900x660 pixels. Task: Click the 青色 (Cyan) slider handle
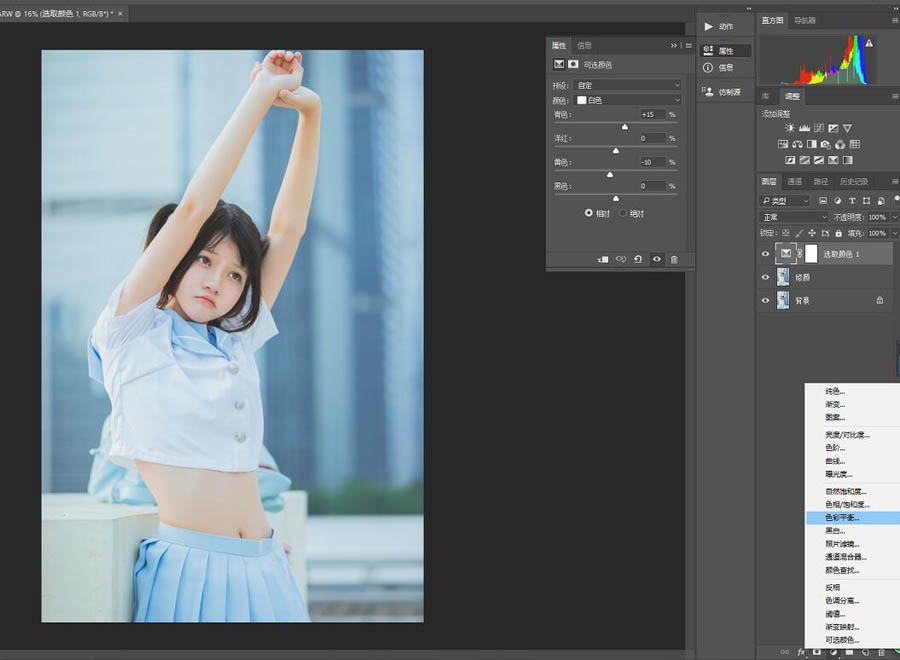coord(625,127)
